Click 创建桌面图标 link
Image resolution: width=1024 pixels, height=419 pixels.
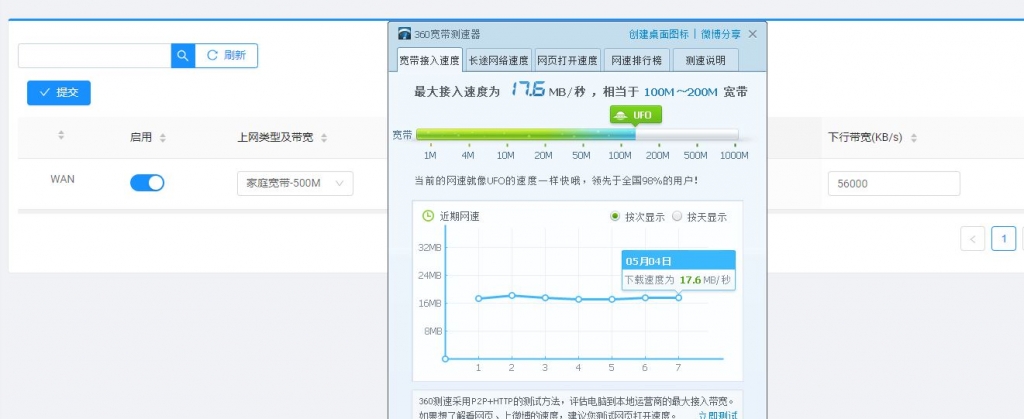(x=658, y=34)
